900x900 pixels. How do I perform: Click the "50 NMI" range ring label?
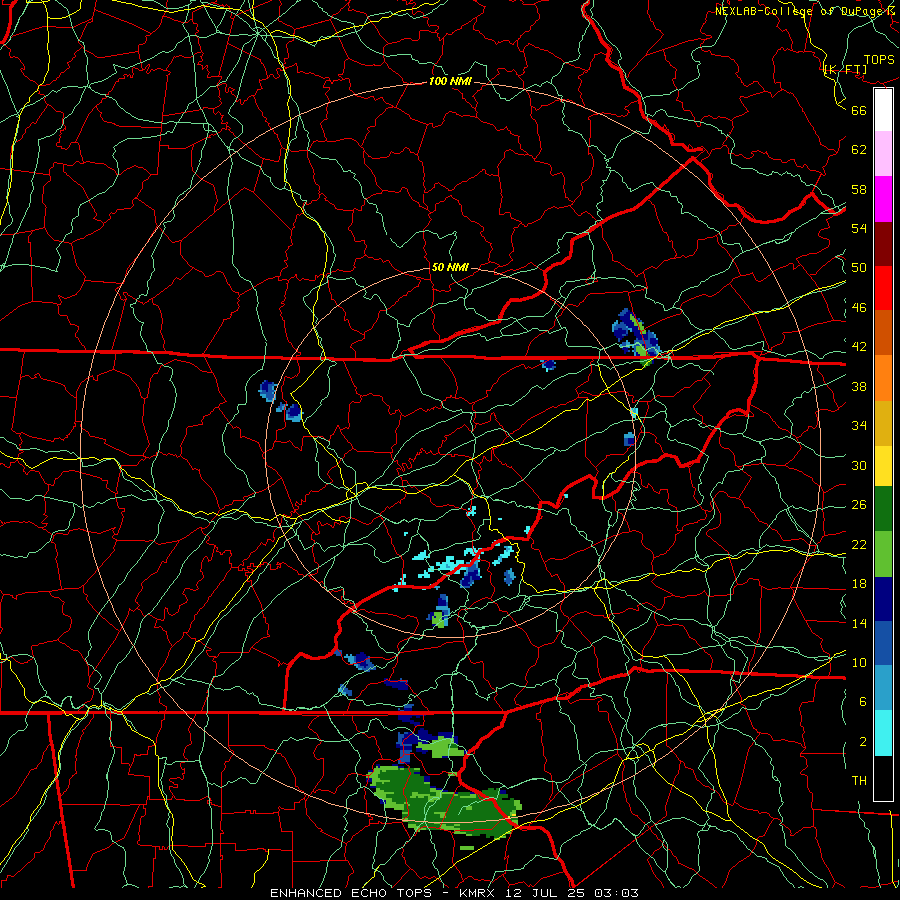(449, 267)
